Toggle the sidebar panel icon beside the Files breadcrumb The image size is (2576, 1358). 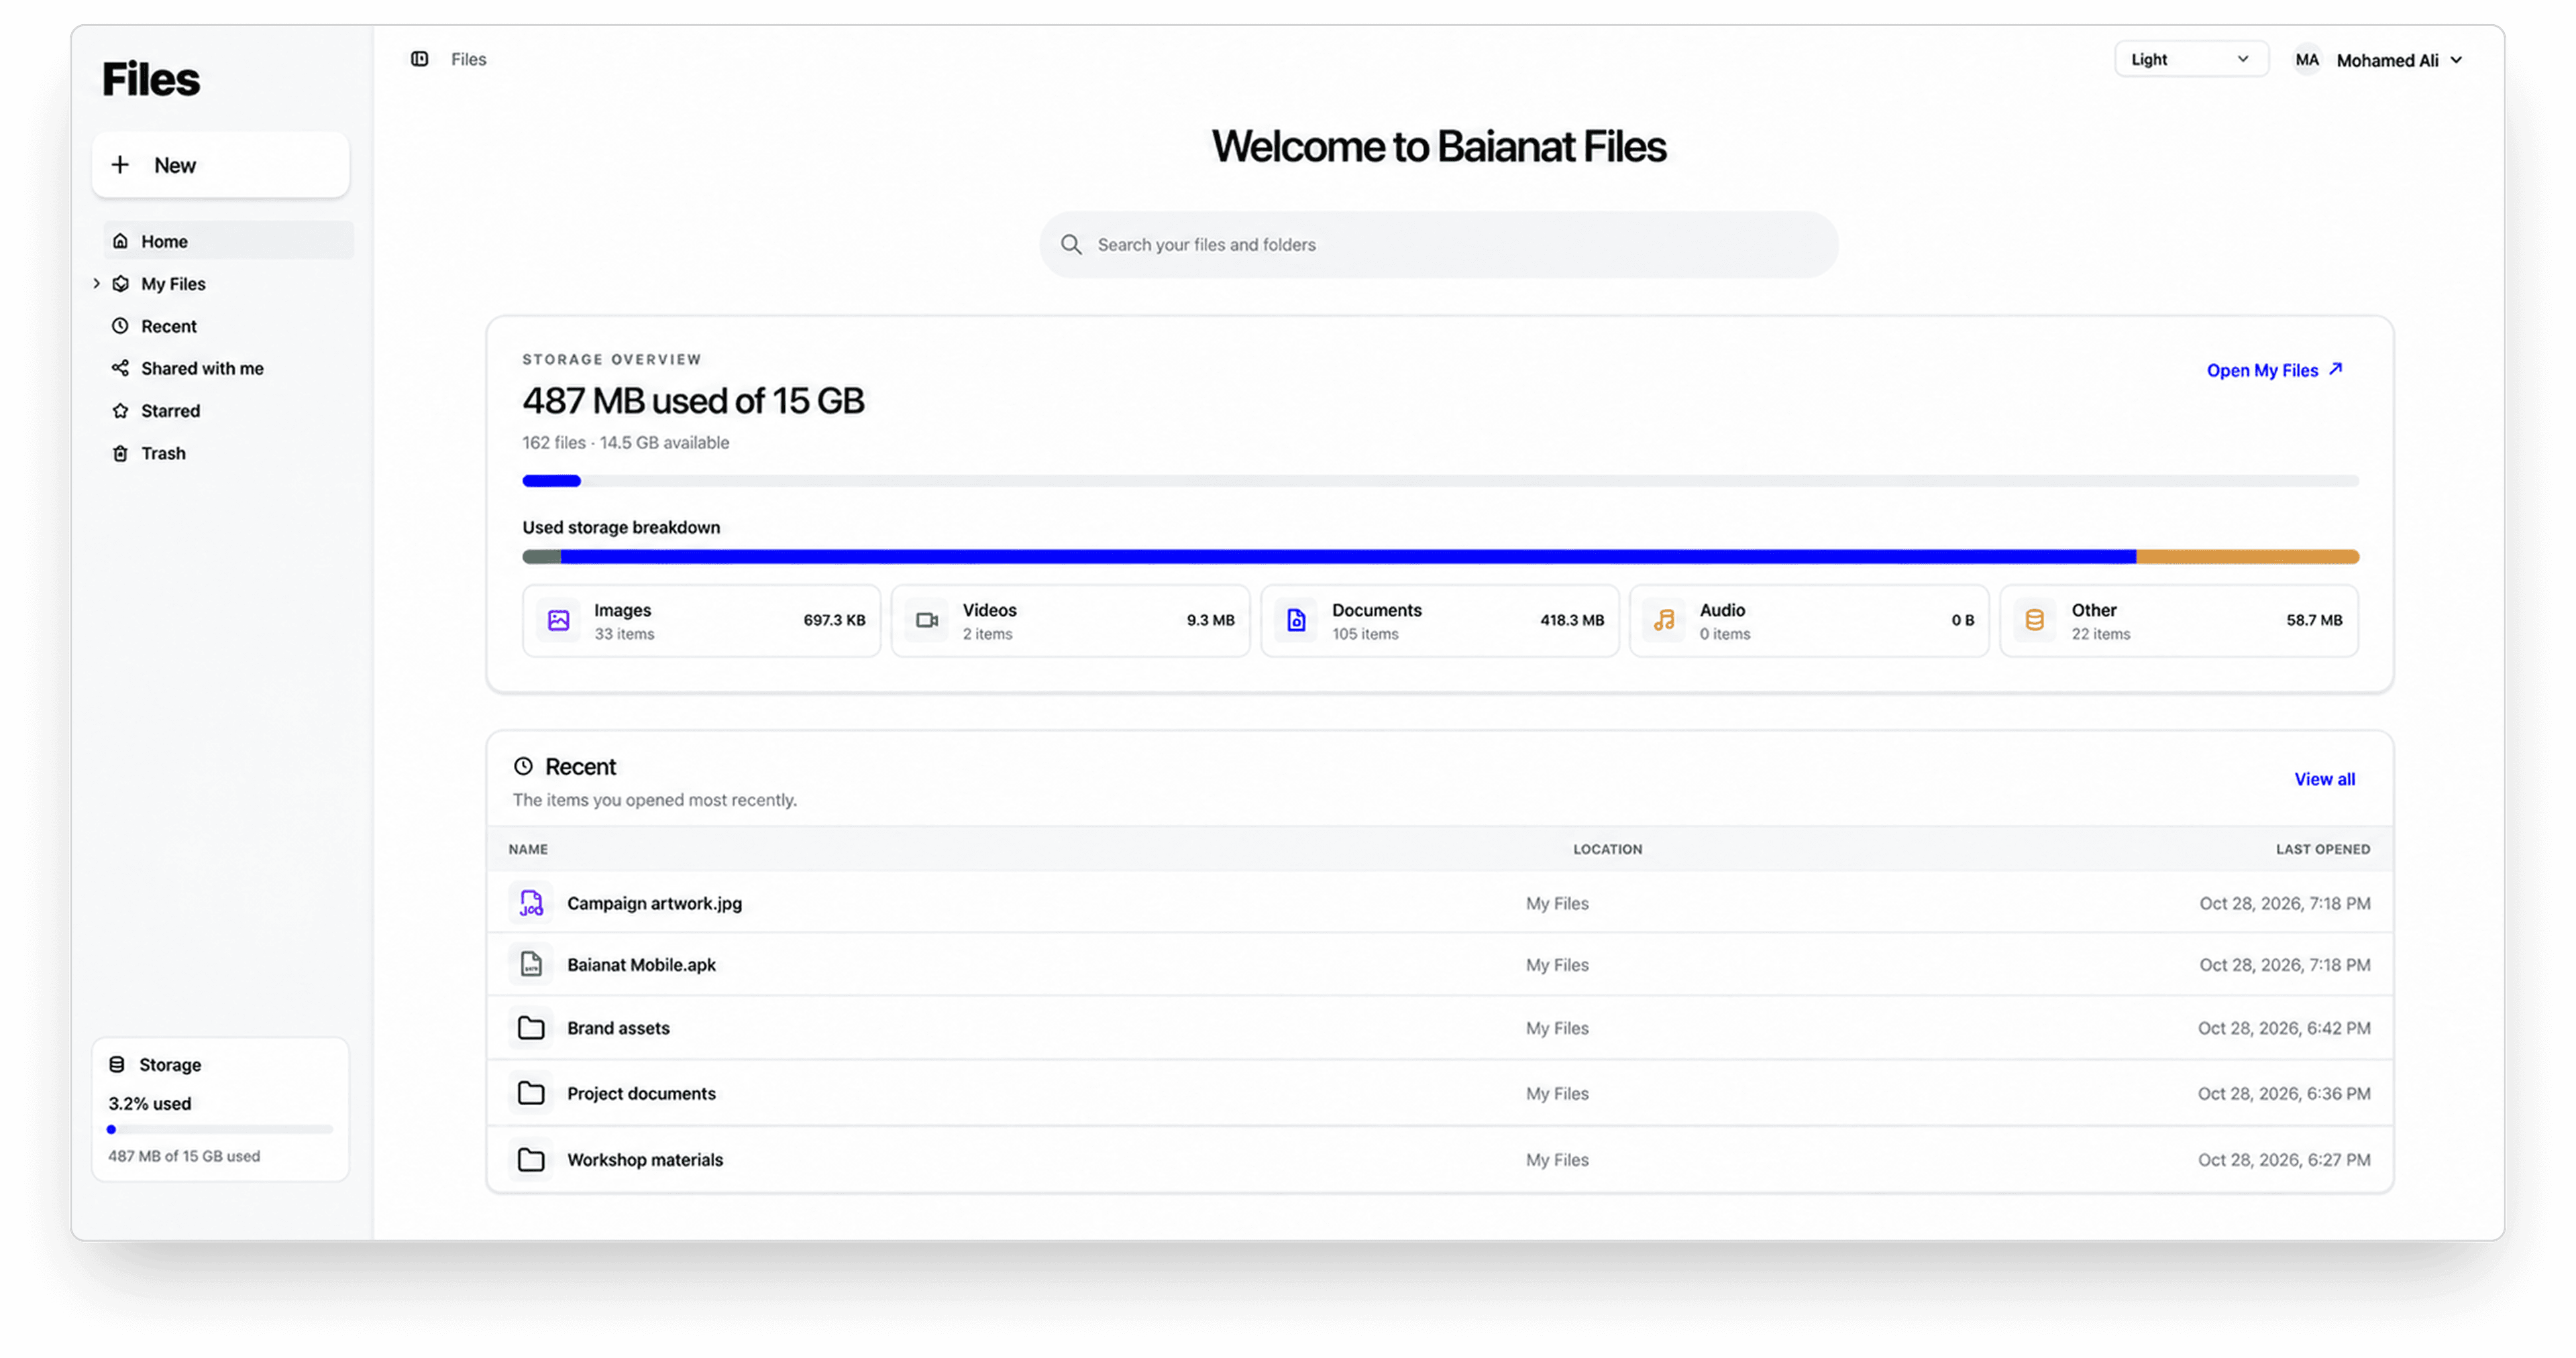419,59
